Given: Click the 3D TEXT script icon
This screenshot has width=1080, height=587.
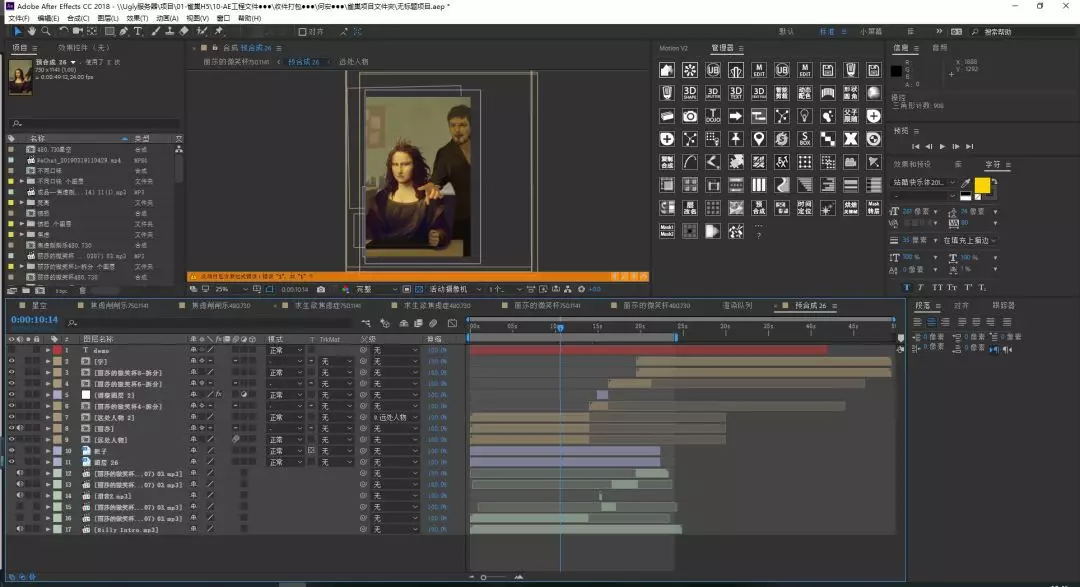Looking at the screenshot, I should (736, 93).
